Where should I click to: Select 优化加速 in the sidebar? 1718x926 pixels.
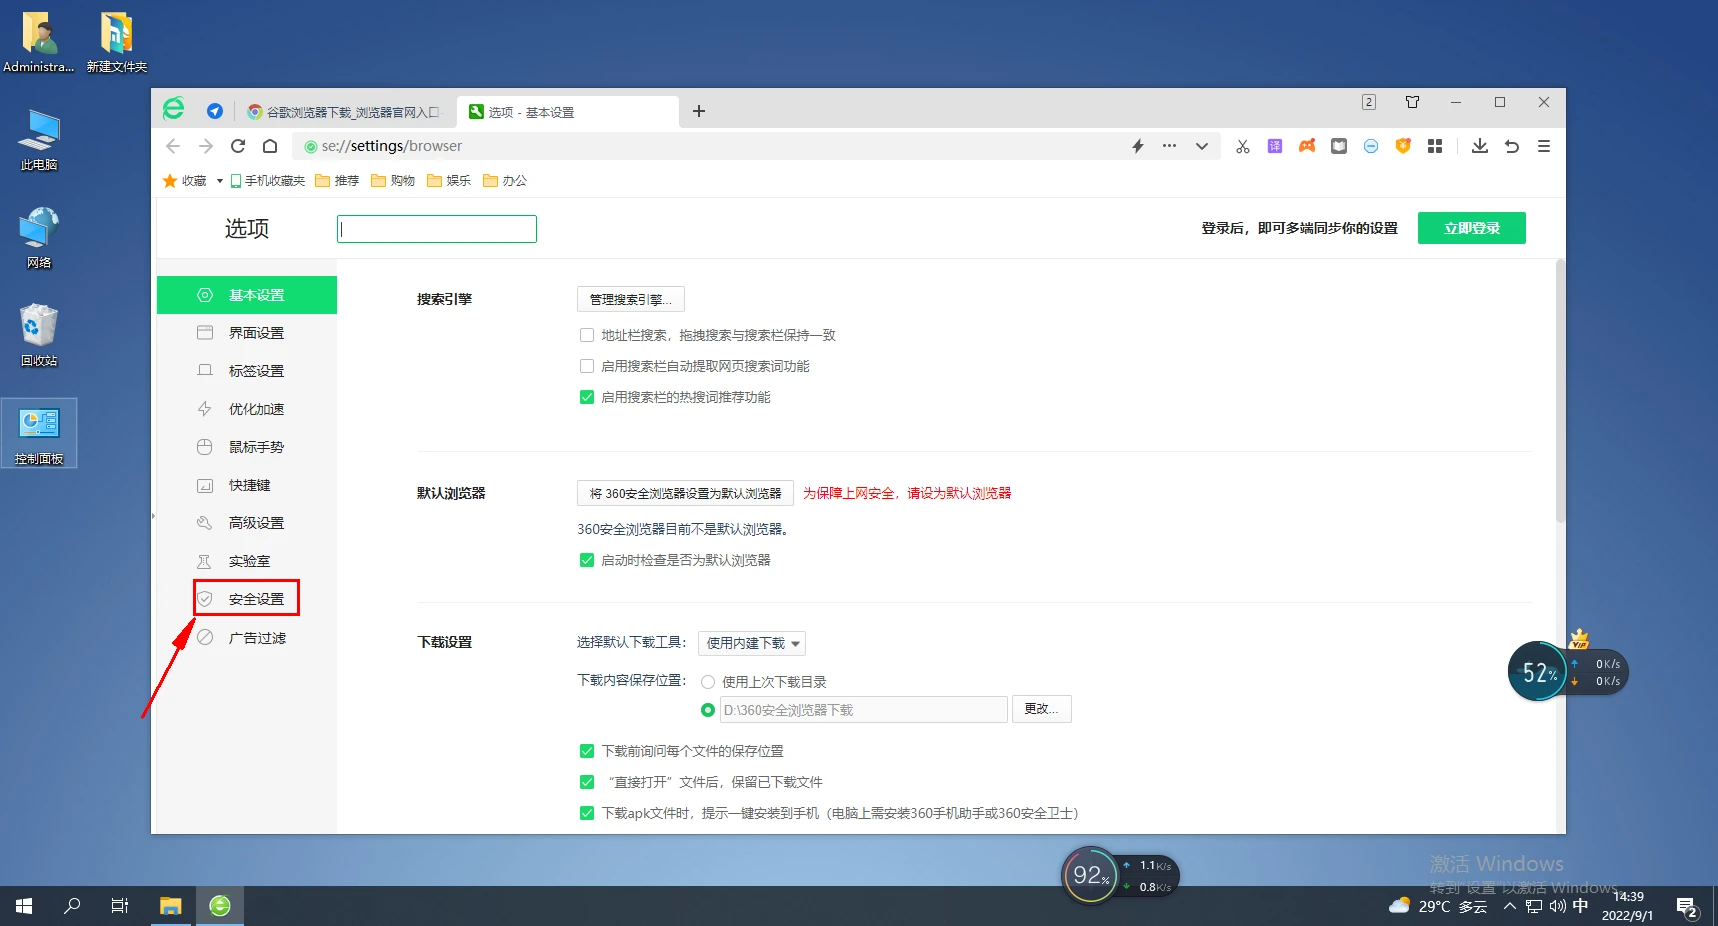coord(247,409)
